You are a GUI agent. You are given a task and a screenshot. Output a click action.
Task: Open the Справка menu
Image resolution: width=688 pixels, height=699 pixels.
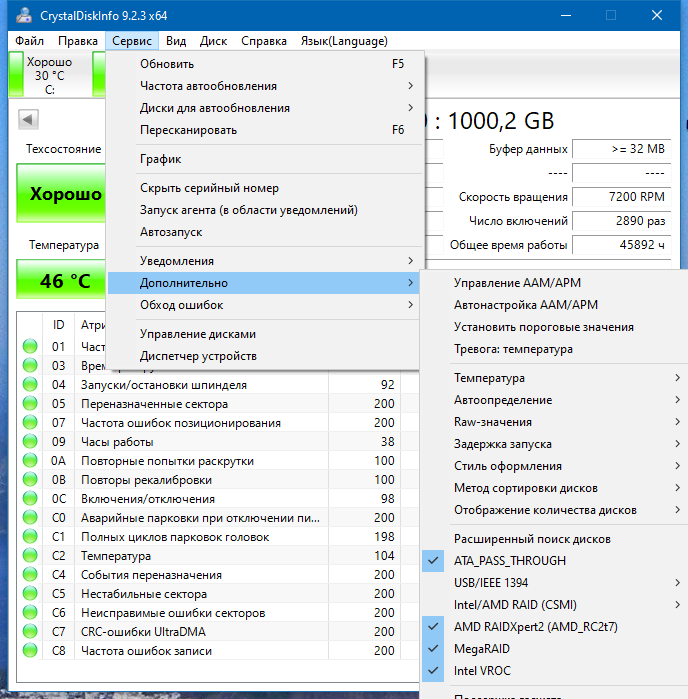[x=264, y=41]
